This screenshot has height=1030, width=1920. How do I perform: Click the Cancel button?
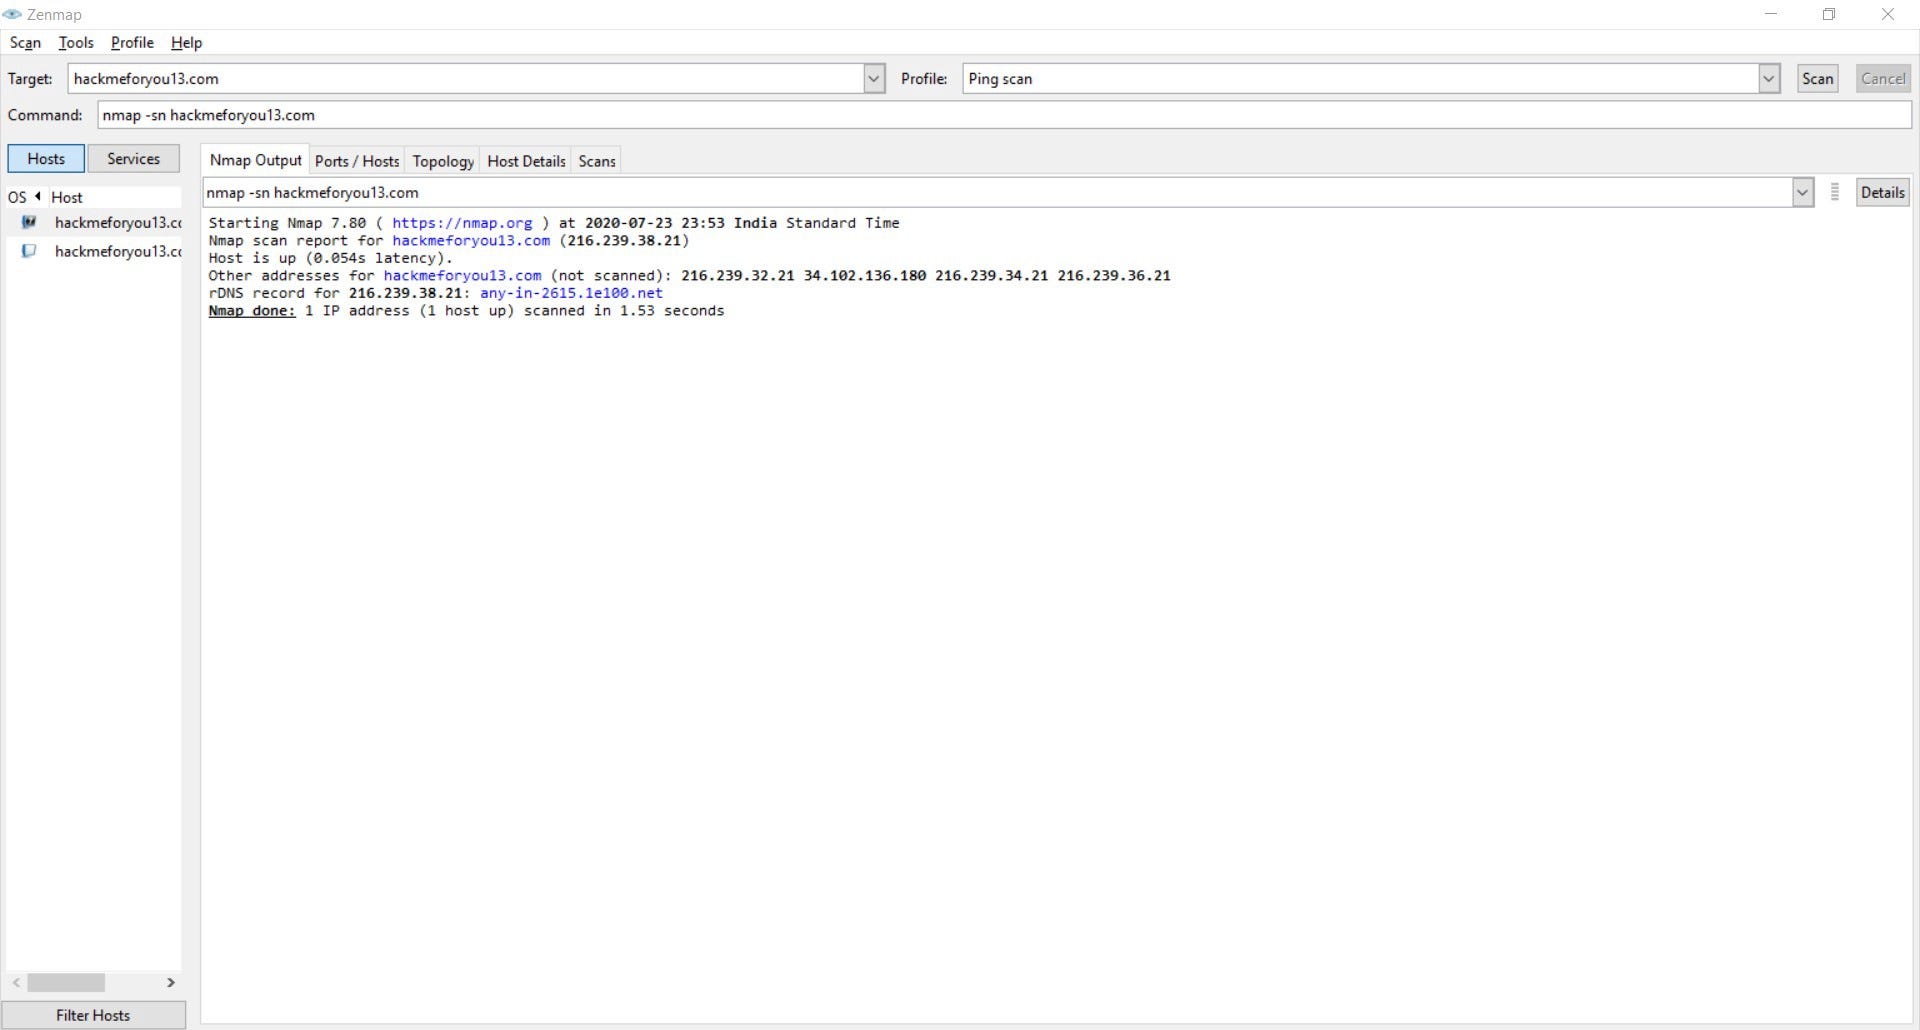1883,78
